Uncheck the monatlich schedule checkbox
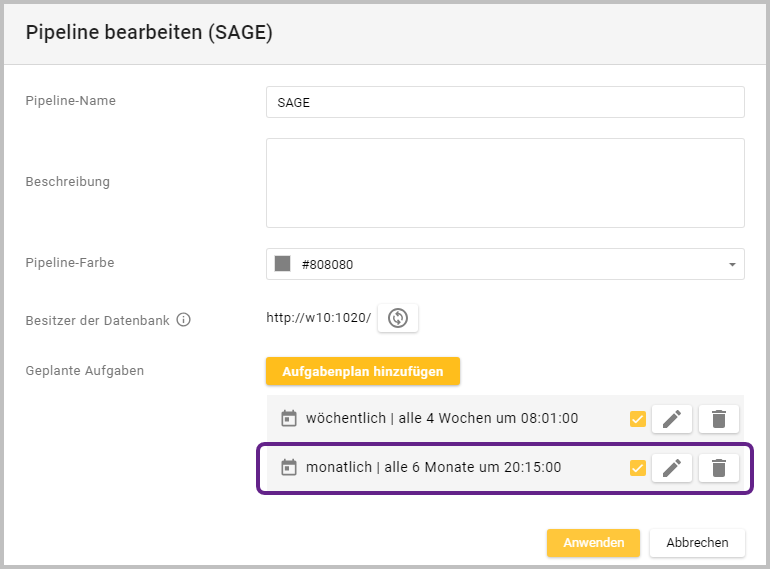The height and width of the screenshot is (569, 770). 638,467
